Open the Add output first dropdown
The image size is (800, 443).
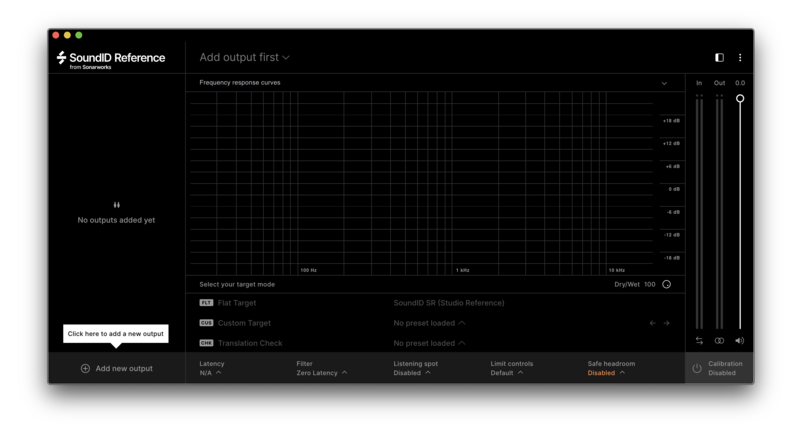[x=244, y=58]
